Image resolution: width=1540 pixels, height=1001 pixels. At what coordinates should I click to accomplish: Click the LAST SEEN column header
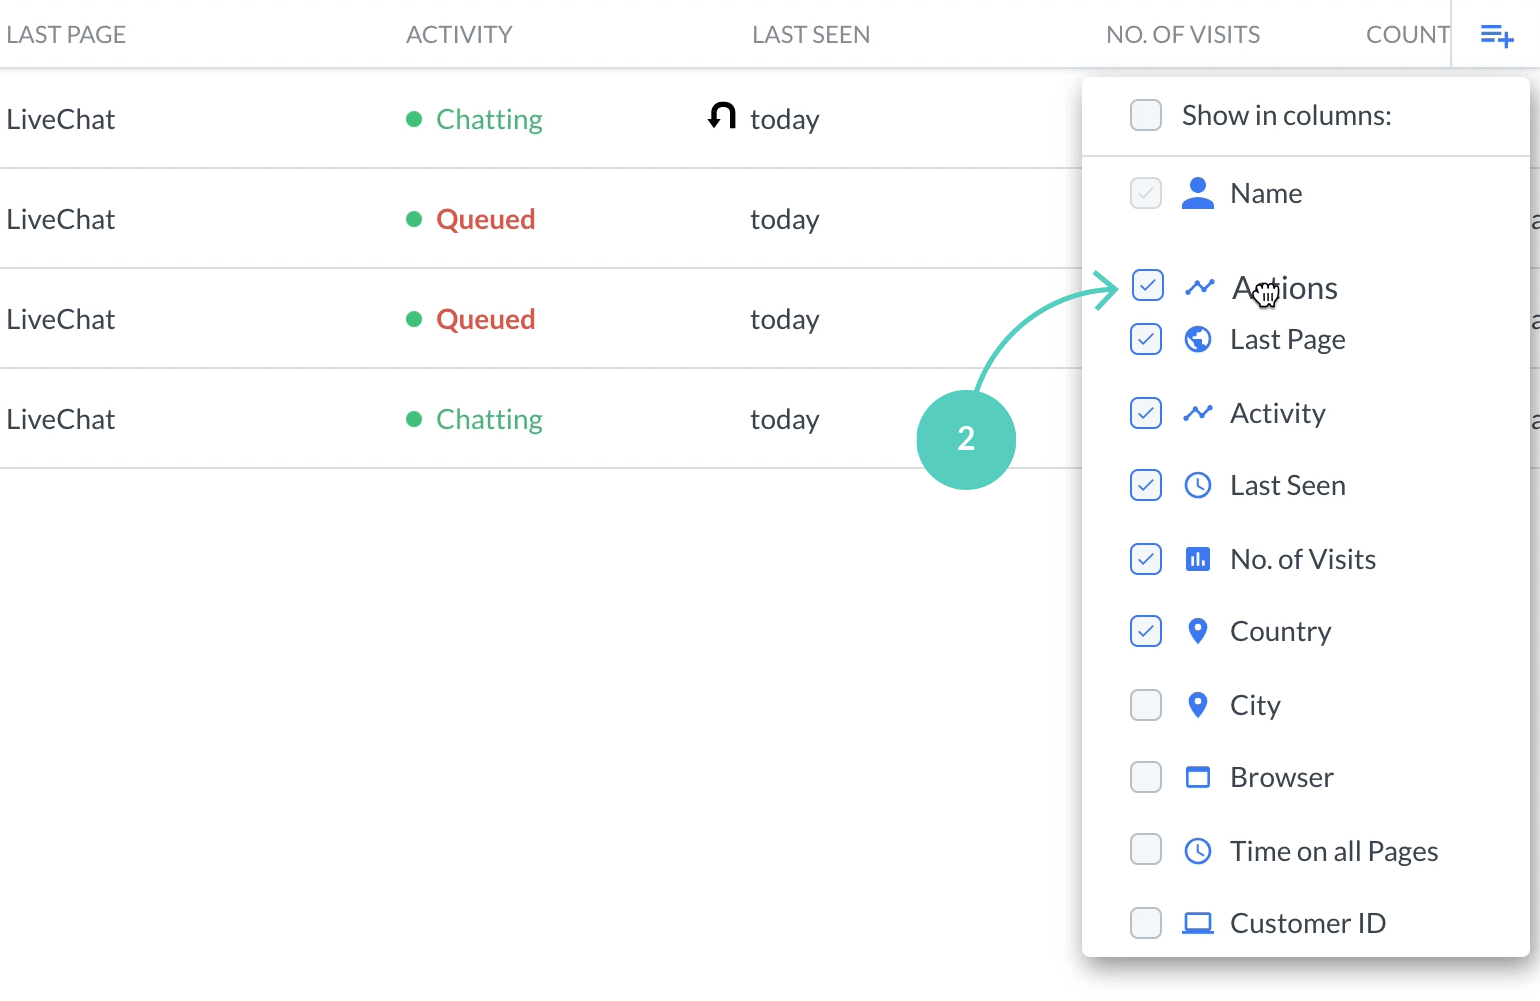tap(811, 35)
